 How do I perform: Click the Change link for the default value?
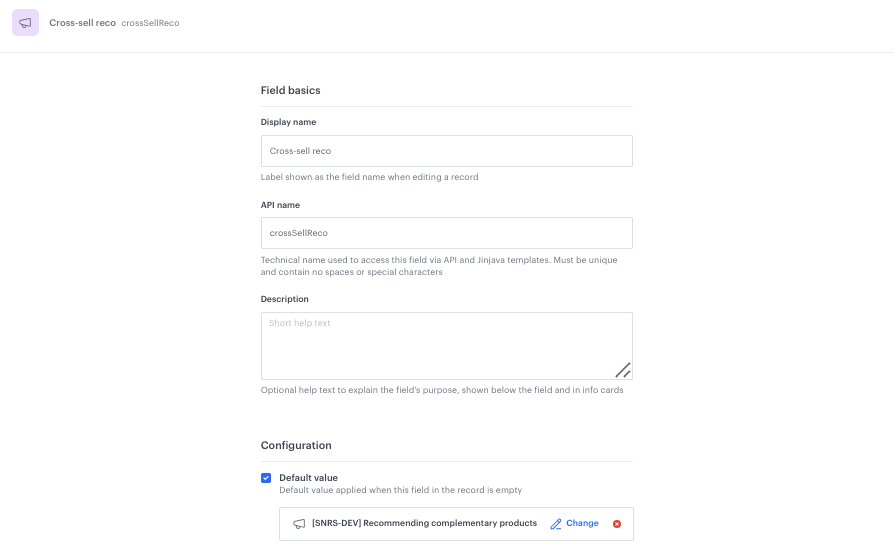click(x=582, y=524)
